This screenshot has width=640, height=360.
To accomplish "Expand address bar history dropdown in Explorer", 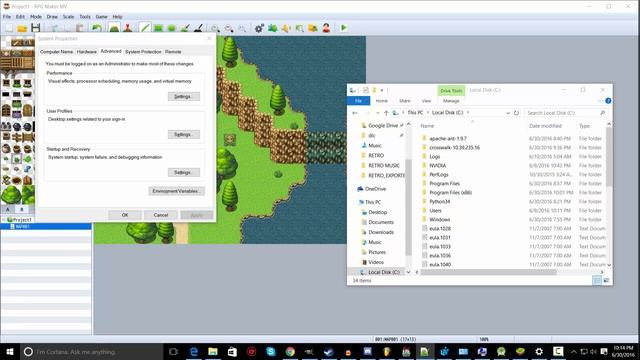I will [x=508, y=113].
